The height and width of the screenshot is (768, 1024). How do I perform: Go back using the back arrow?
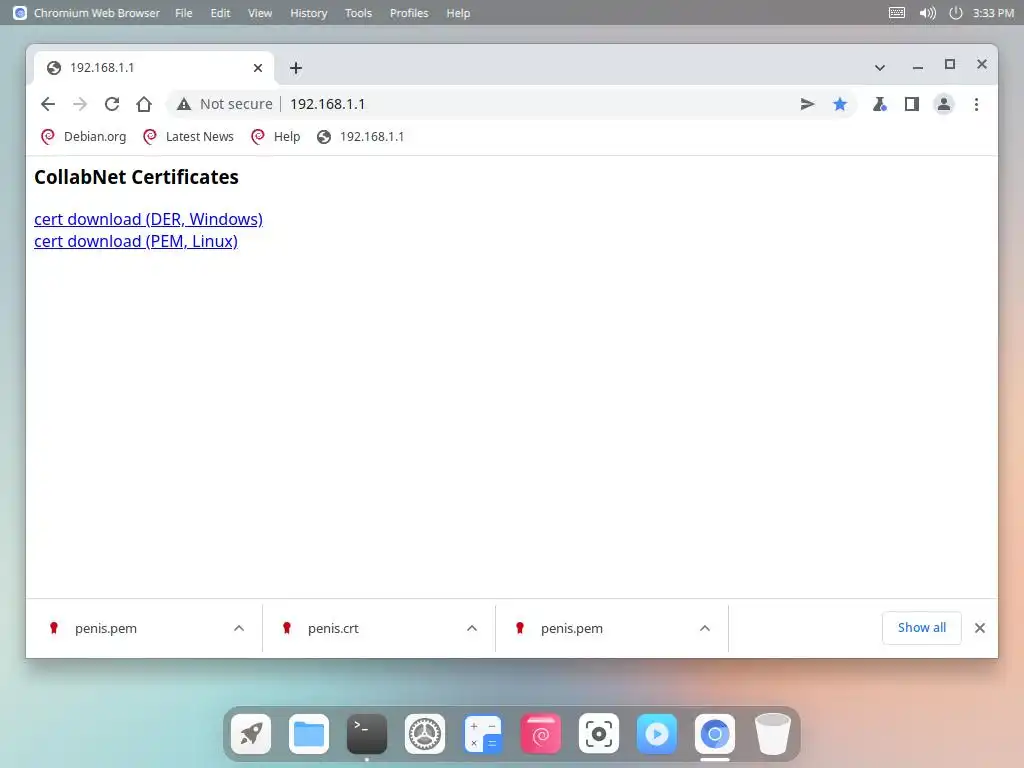click(48, 104)
